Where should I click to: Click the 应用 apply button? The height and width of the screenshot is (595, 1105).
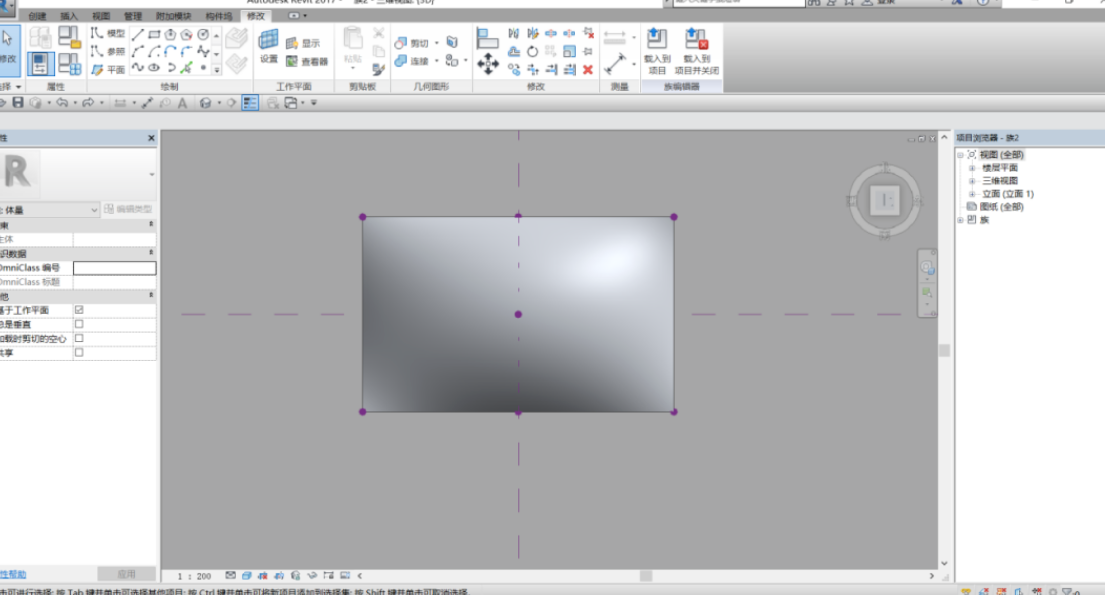[127, 574]
